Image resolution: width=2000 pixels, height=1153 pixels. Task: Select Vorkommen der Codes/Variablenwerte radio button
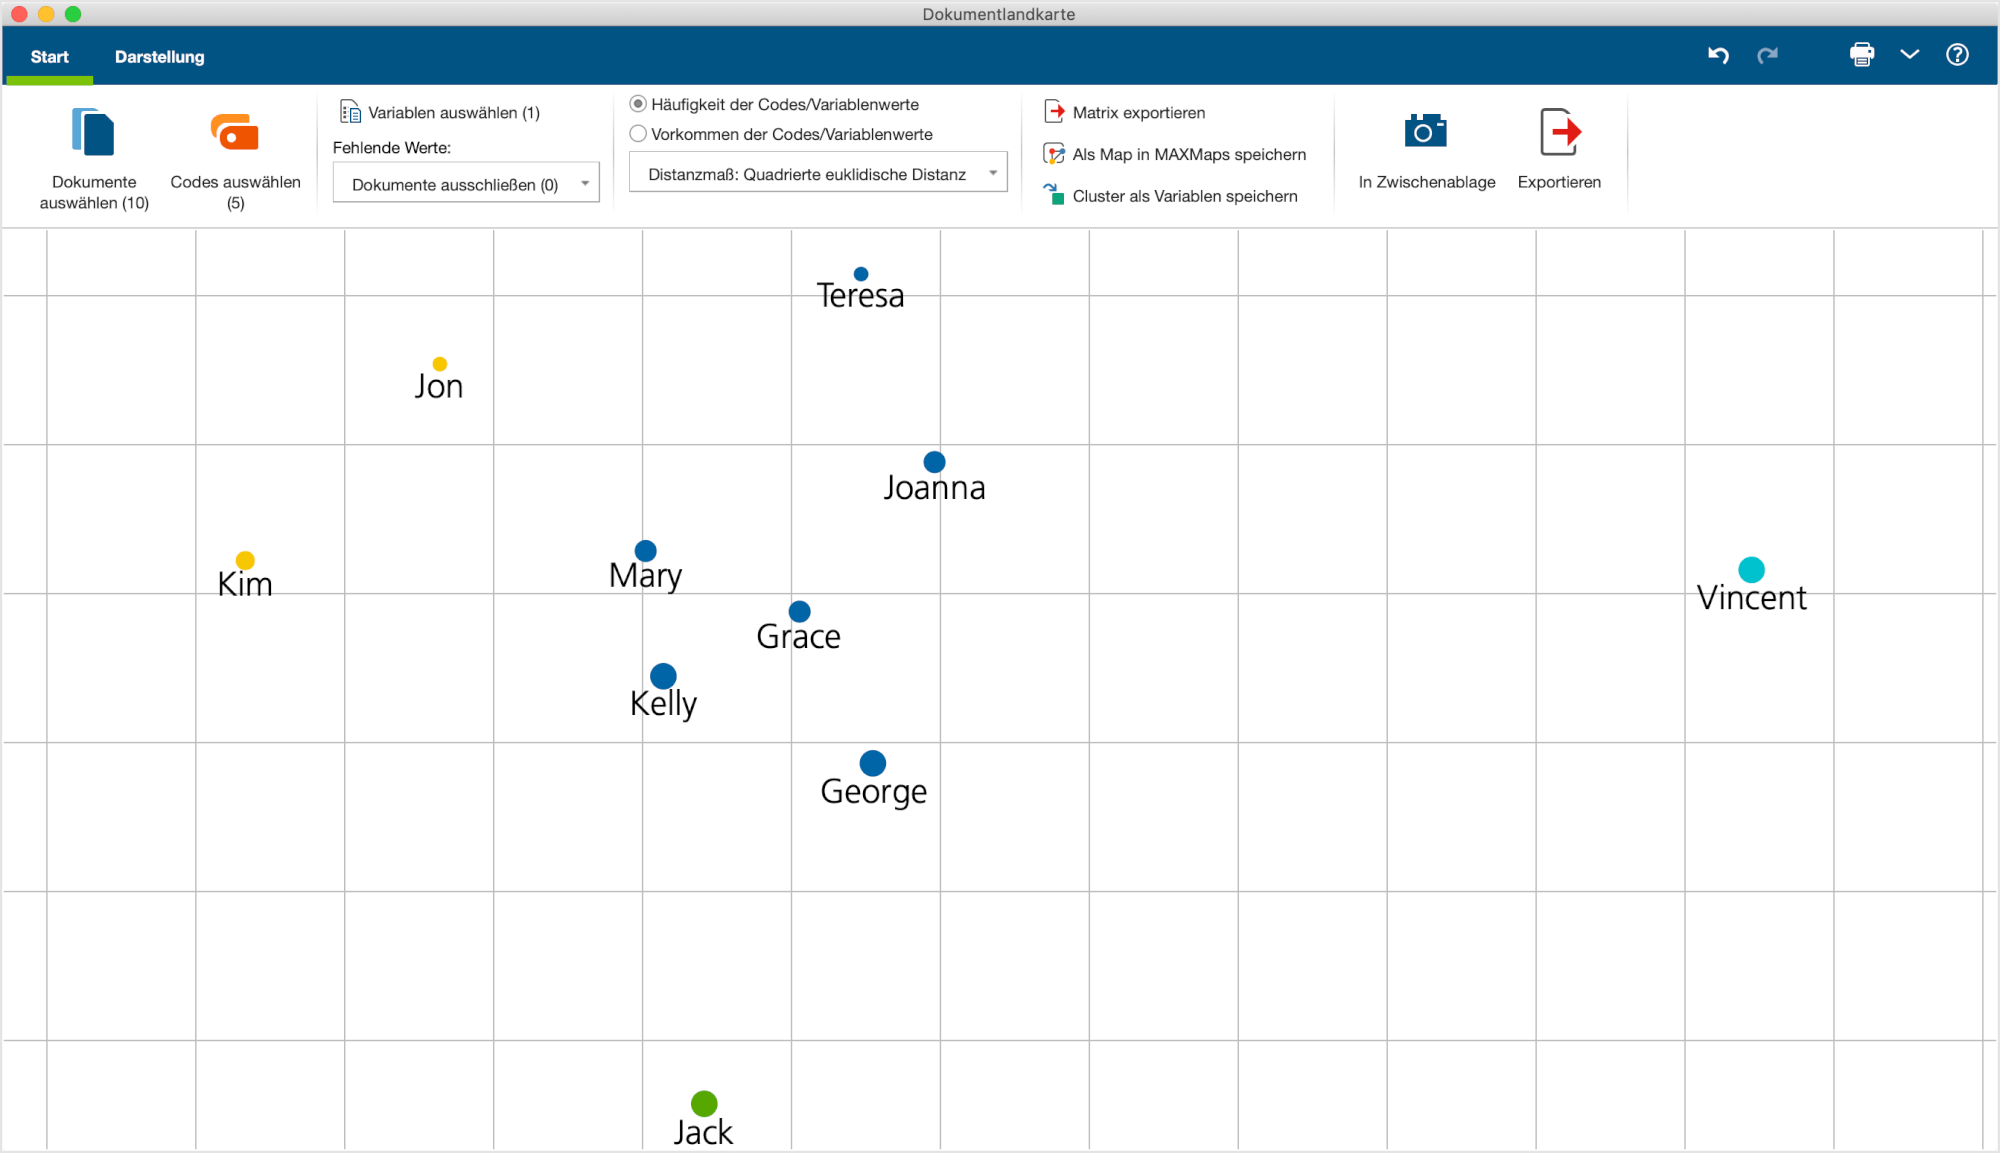(638, 134)
